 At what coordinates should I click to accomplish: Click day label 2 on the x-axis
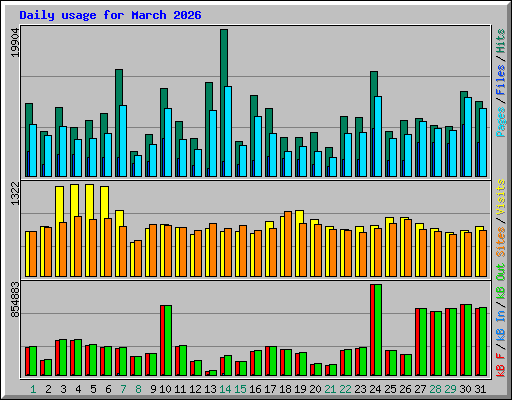[48, 389]
